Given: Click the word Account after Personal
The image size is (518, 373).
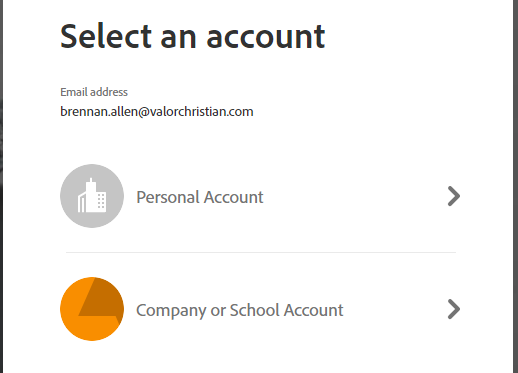Looking at the screenshot, I should pos(234,197).
